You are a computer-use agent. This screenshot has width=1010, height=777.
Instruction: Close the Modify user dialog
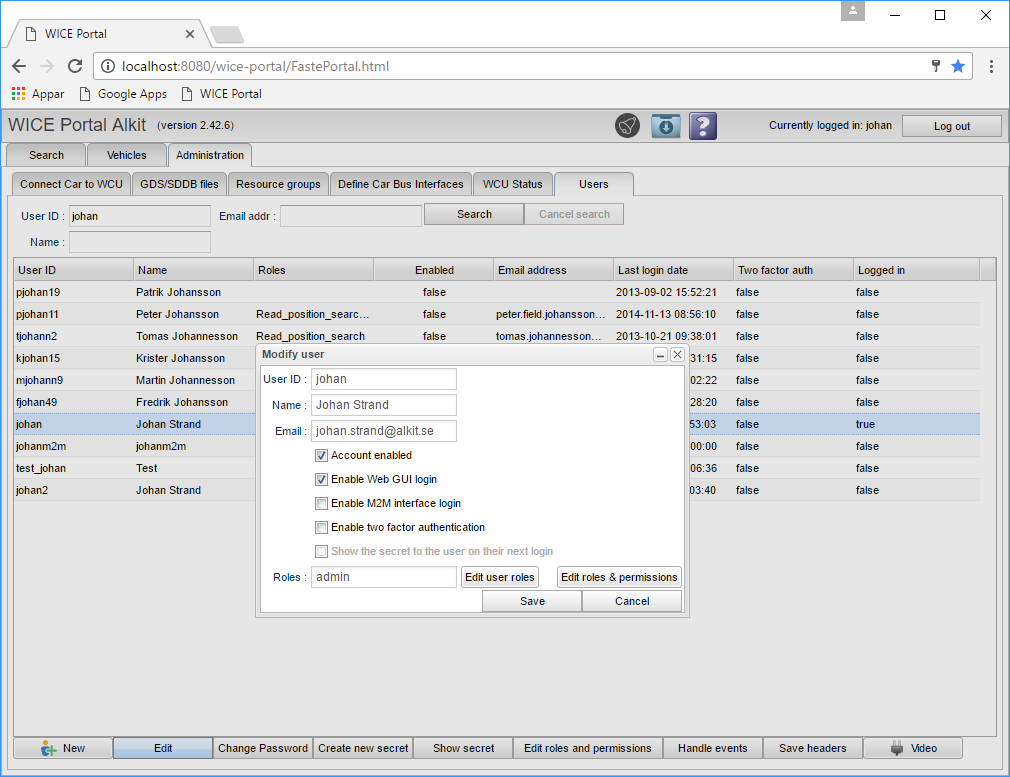coord(677,355)
